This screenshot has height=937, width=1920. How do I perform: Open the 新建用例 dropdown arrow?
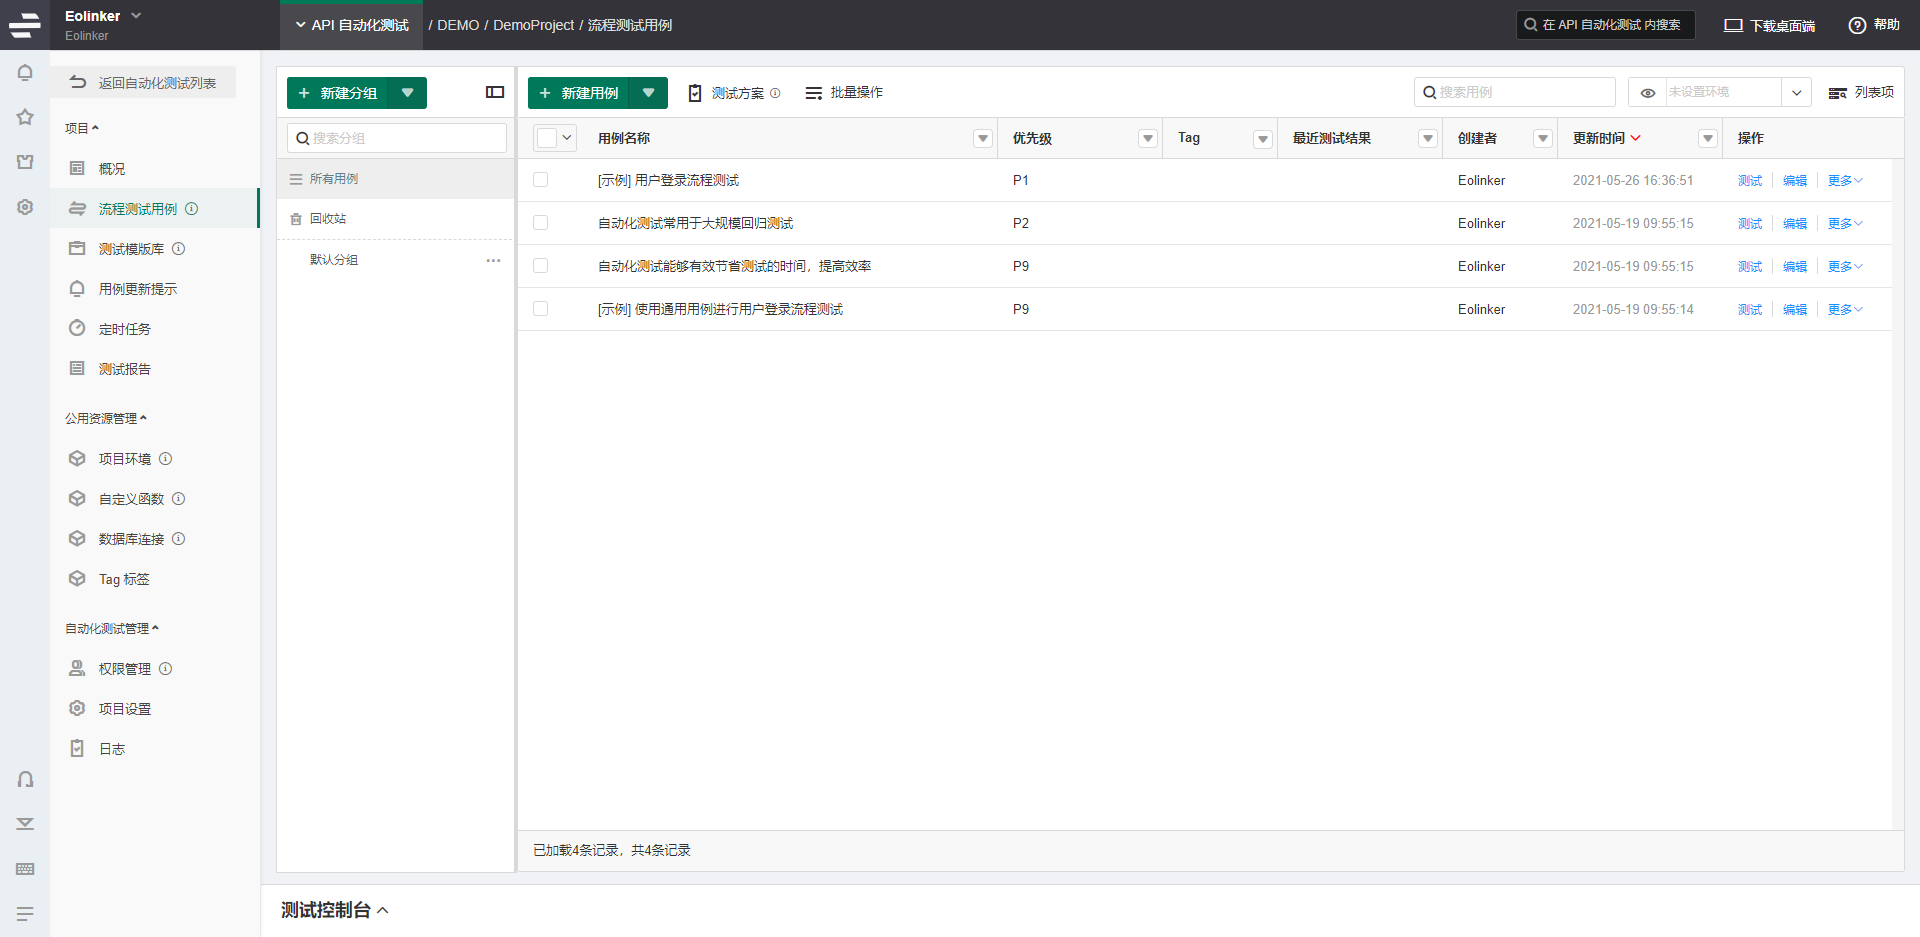(x=648, y=93)
